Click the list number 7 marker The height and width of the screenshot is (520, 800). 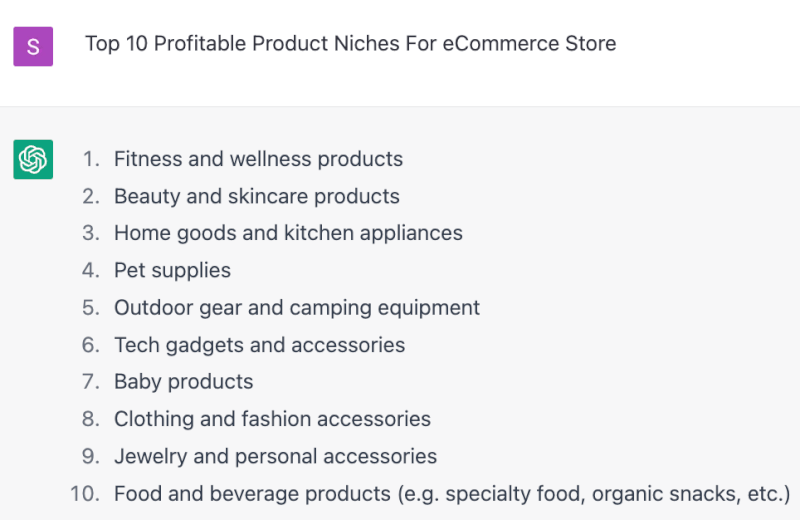pos(91,382)
